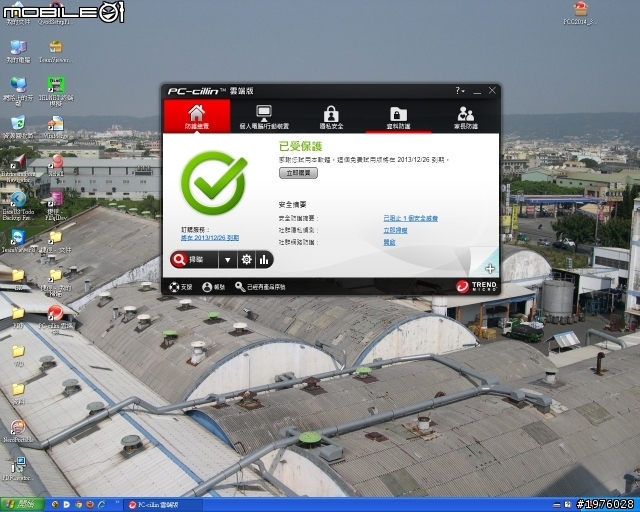640x512 pixels.
Task: Launch Firefox from the quick launch bar
Action: tap(90, 505)
